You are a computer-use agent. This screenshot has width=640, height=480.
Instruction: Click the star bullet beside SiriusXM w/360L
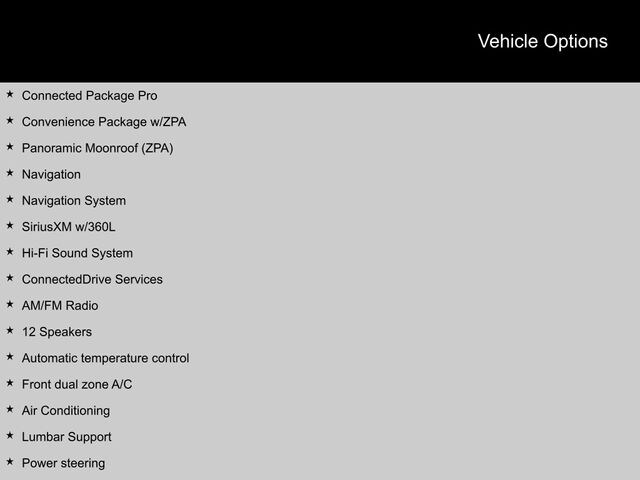[9, 226]
